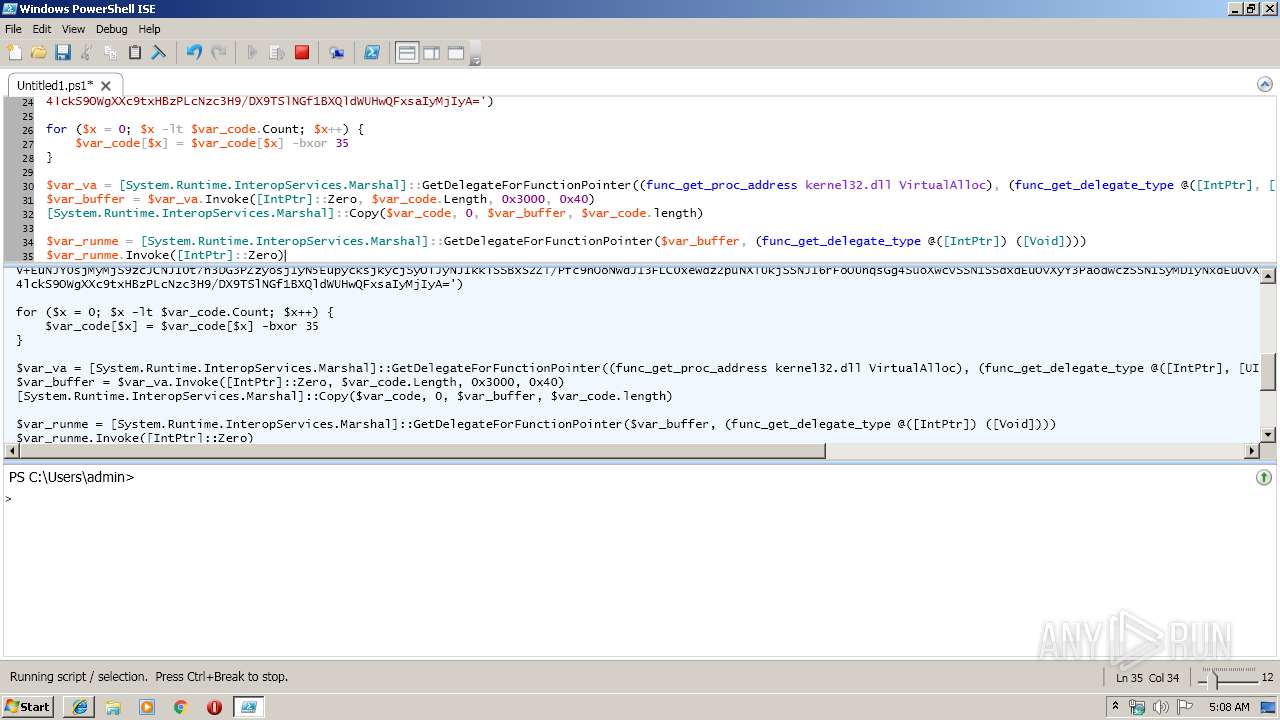Open the File menu
This screenshot has height=720, width=1280.
tap(13, 29)
